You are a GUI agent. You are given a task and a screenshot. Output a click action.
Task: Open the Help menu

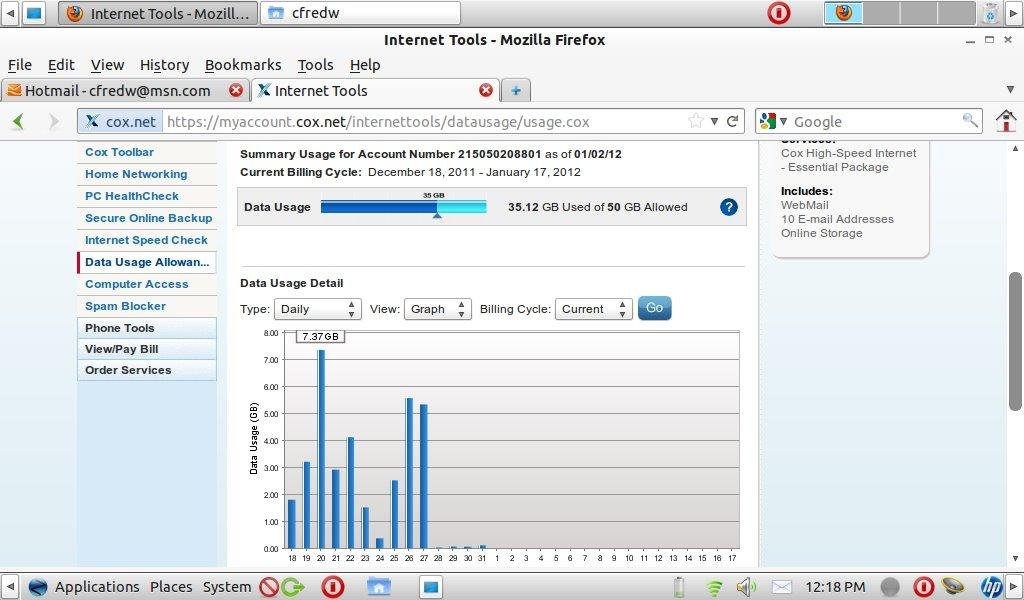click(365, 65)
